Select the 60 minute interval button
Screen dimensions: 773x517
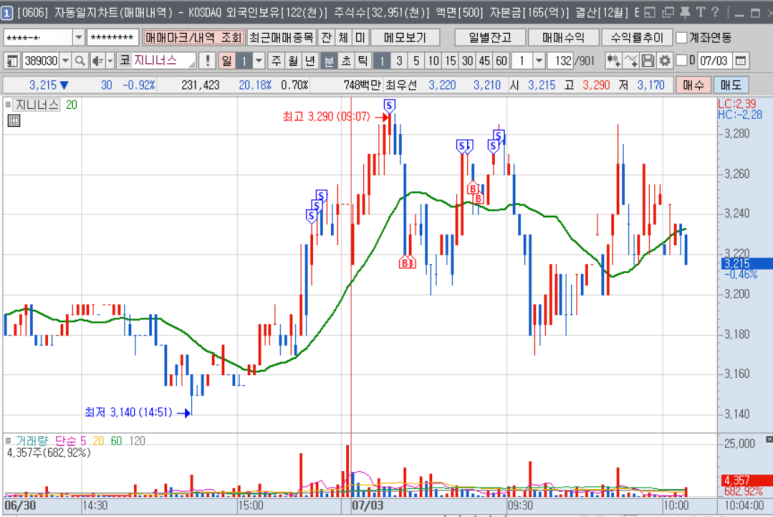tap(501, 61)
